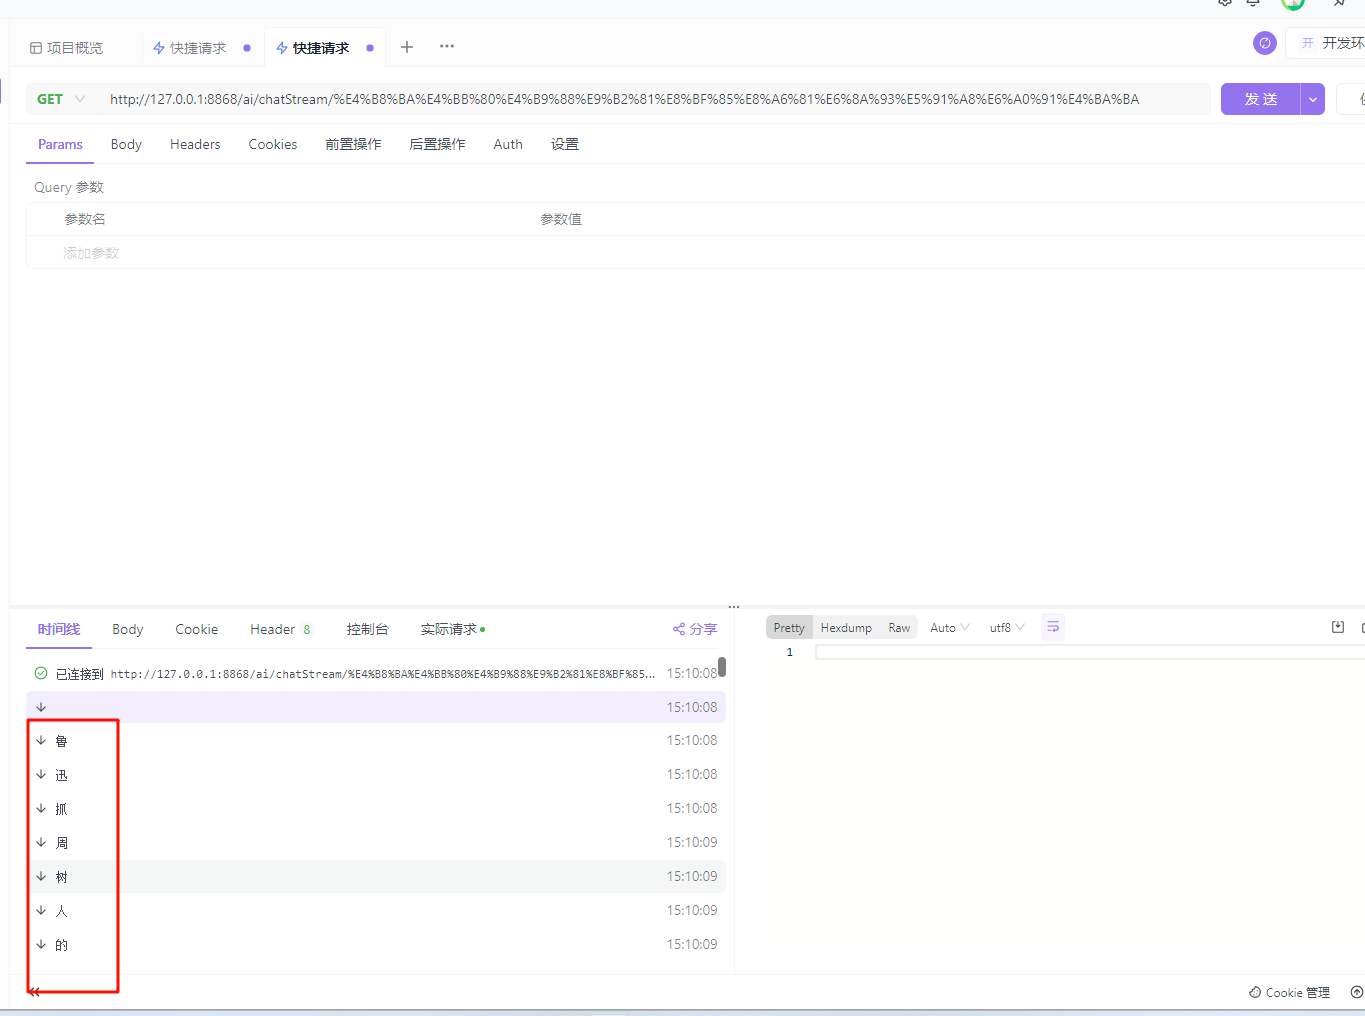Switch to the Headers request tab
Image resolution: width=1365 pixels, height=1016 pixels.
pyautogui.click(x=195, y=144)
